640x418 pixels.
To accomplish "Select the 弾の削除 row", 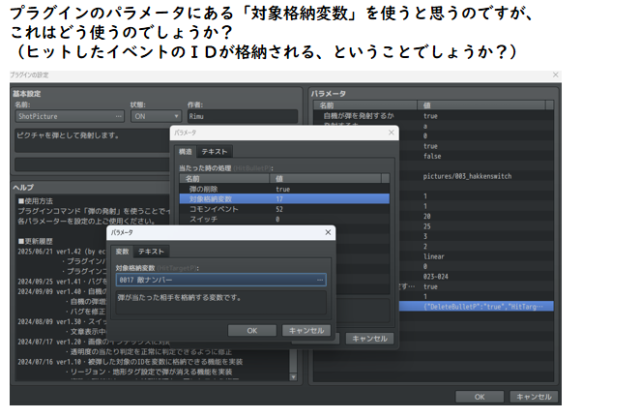I will tap(284, 189).
